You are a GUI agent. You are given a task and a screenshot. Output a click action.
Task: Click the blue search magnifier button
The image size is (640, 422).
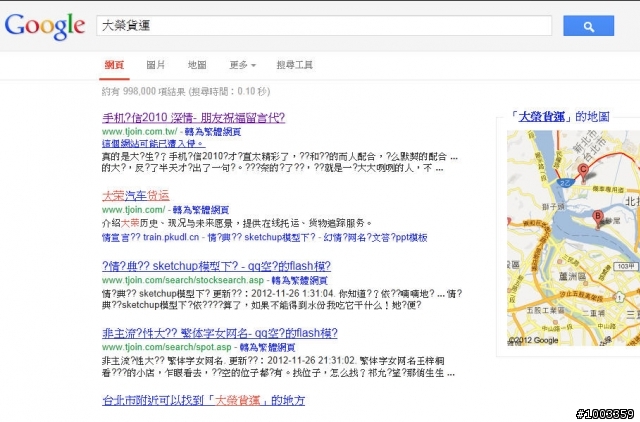point(588,26)
